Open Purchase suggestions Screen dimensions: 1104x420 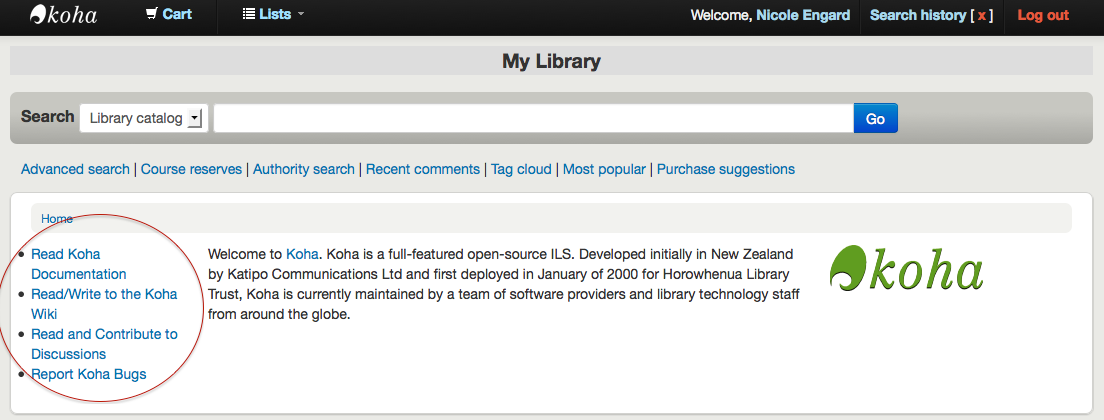point(726,169)
